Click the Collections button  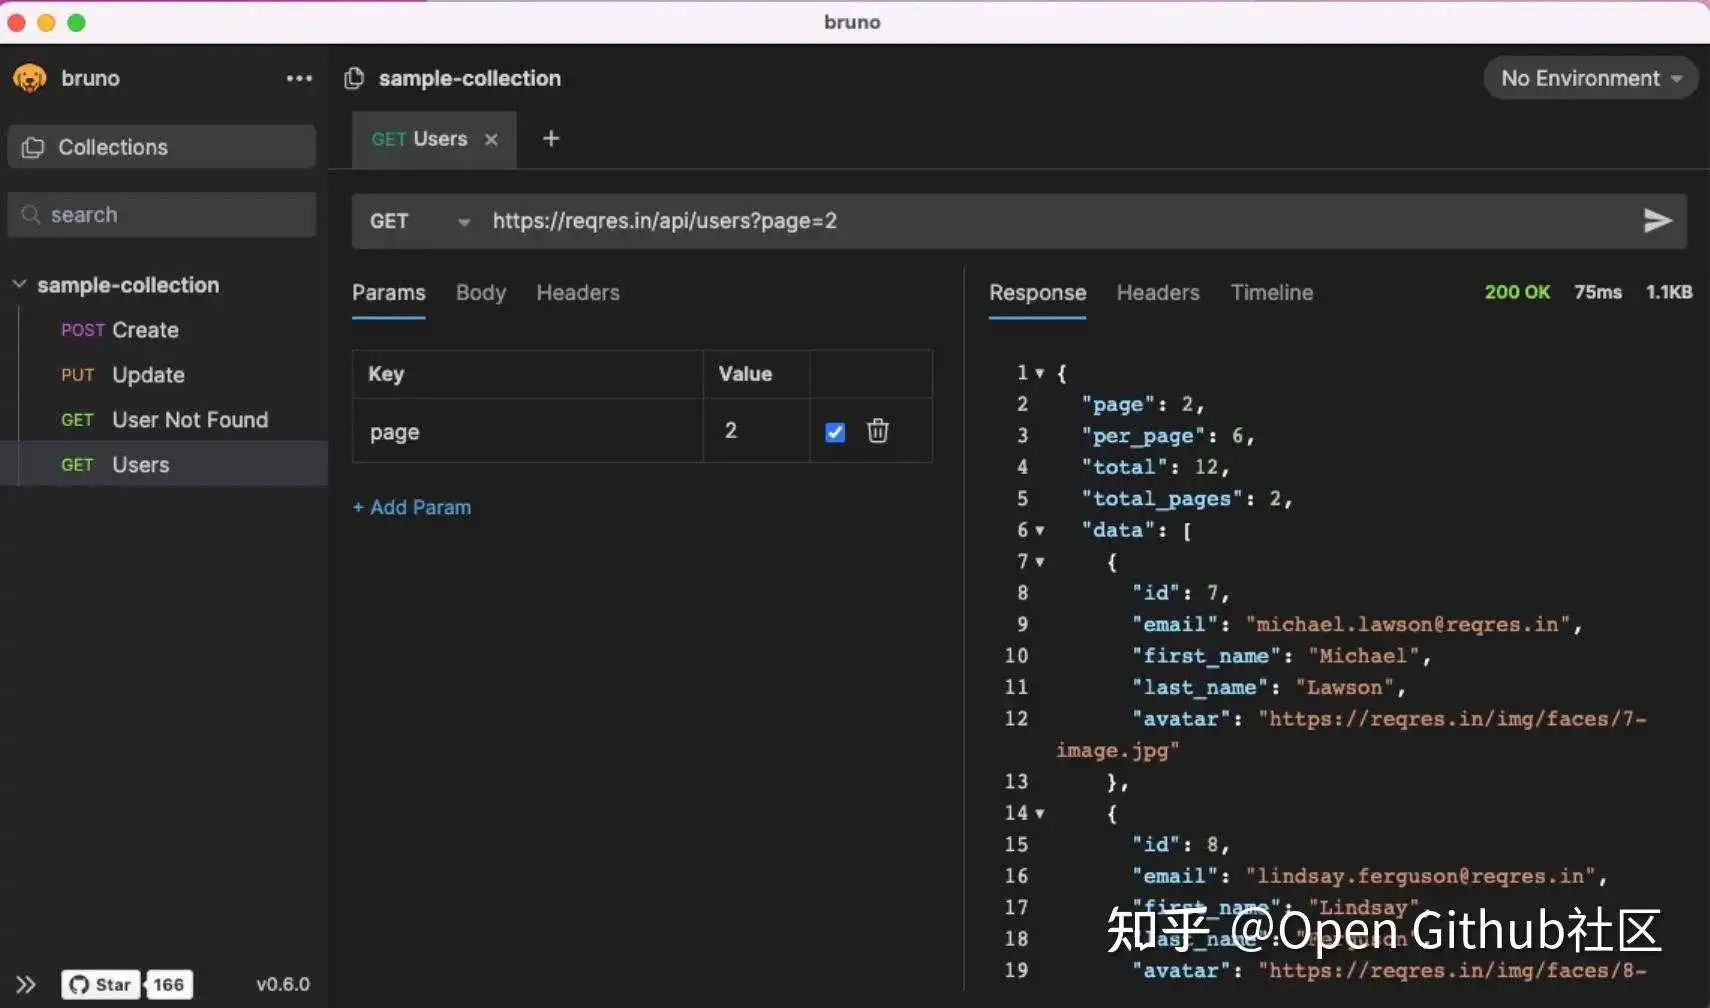(161, 147)
